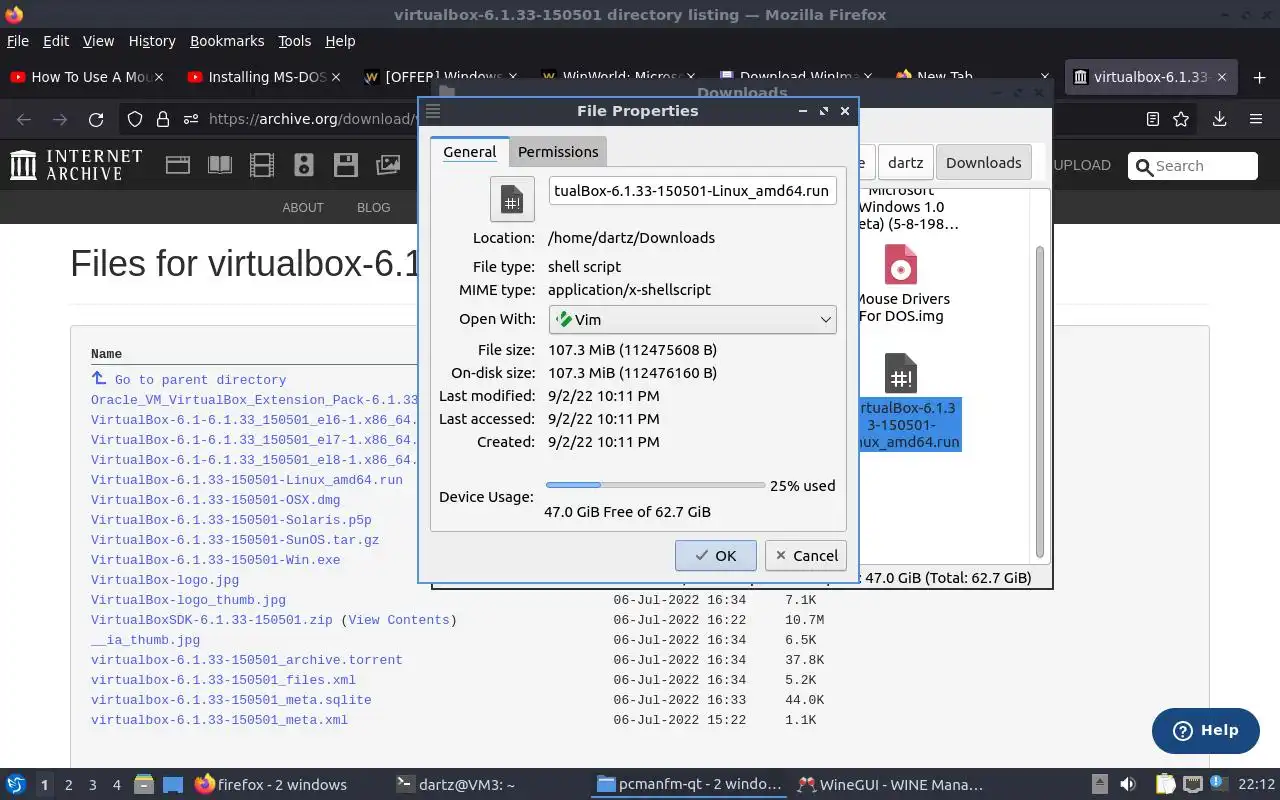This screenshot has width=1280, height=800.
Task: Click show desktop icon in panel
Action: coord(173,785)
